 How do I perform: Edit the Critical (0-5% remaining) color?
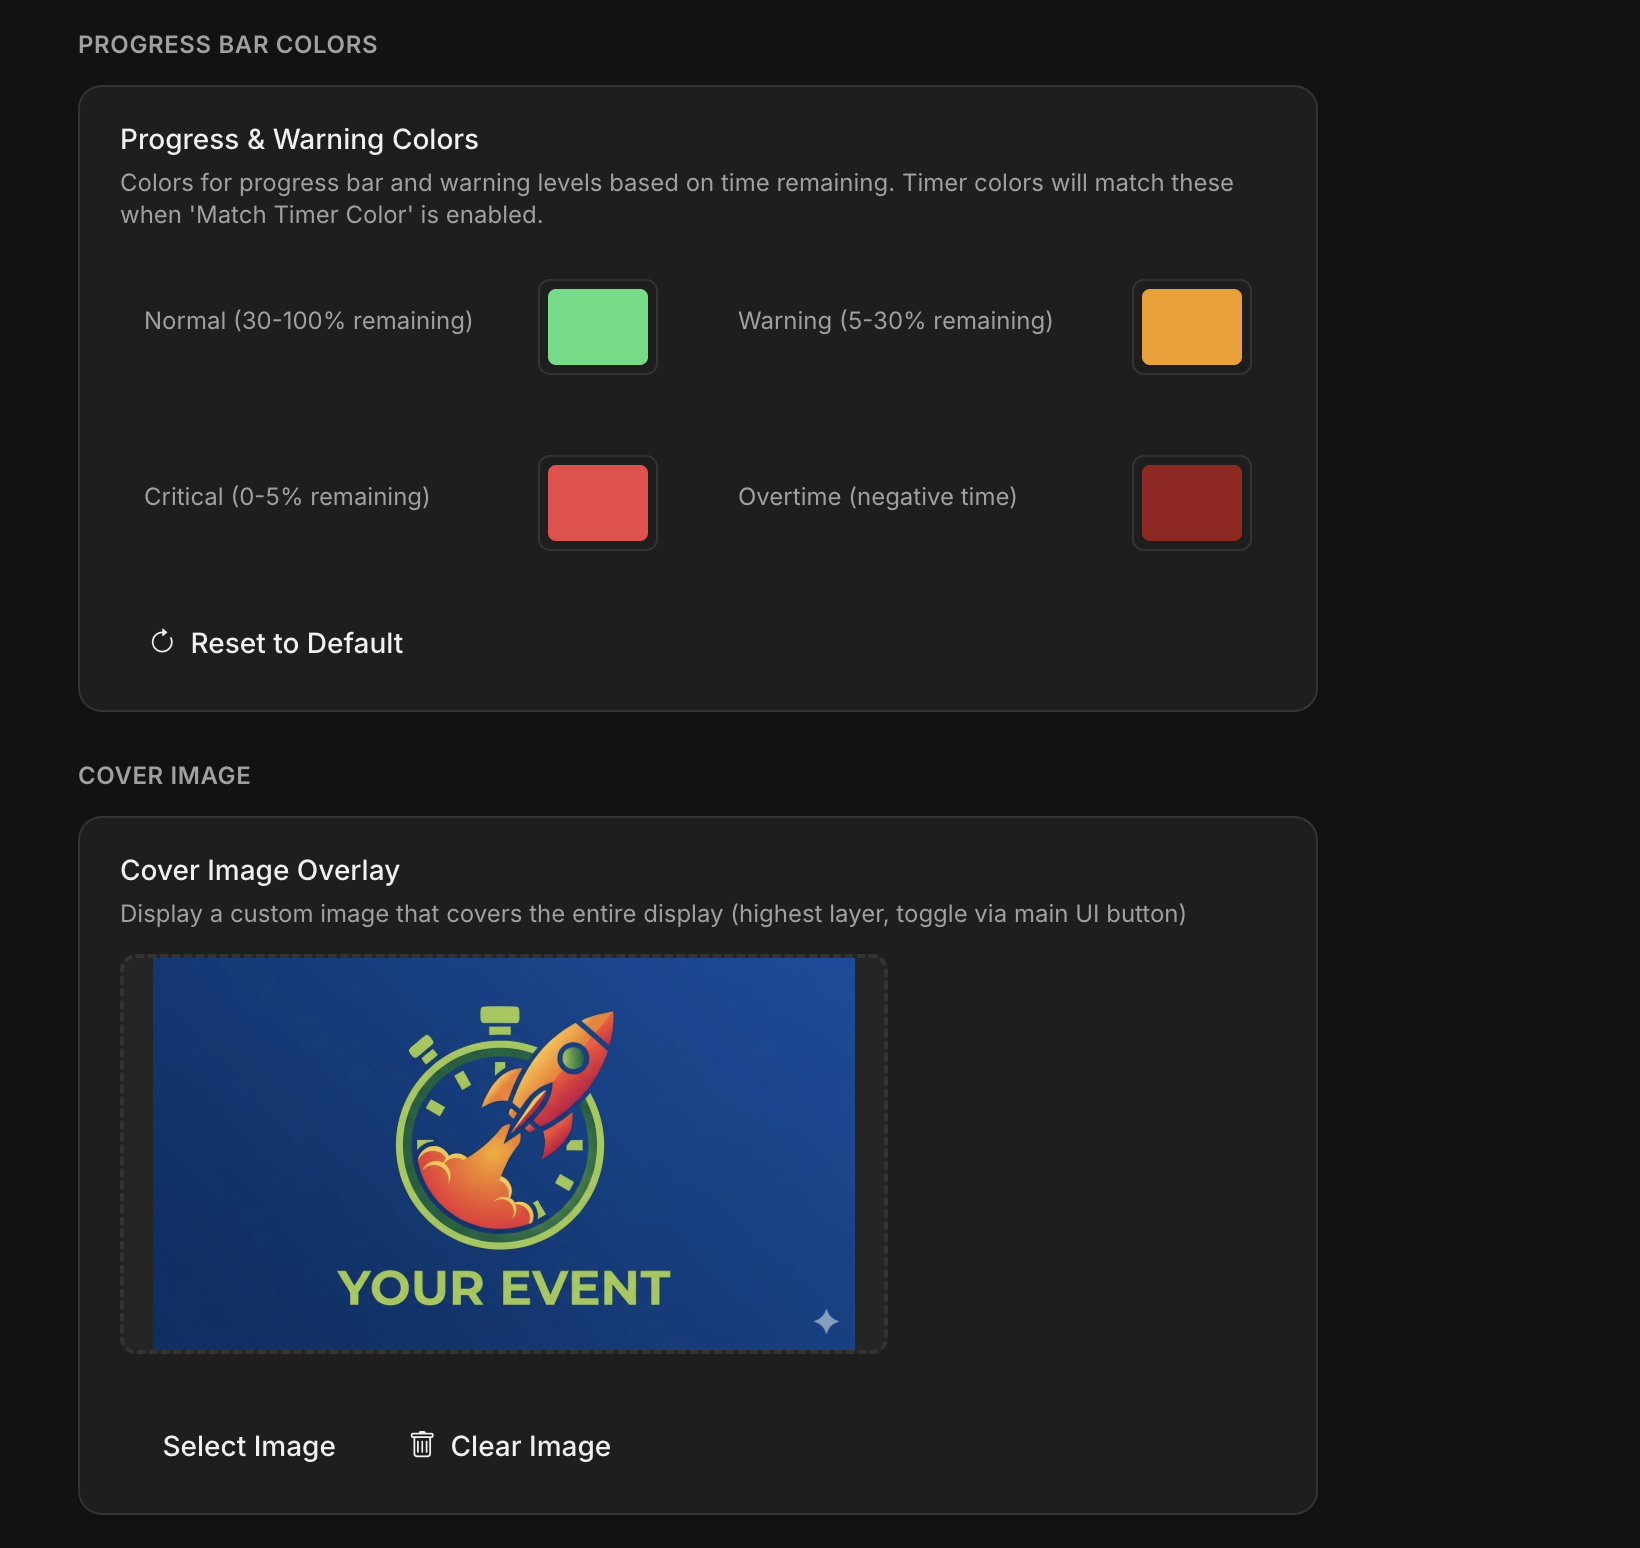click(597, 503)
